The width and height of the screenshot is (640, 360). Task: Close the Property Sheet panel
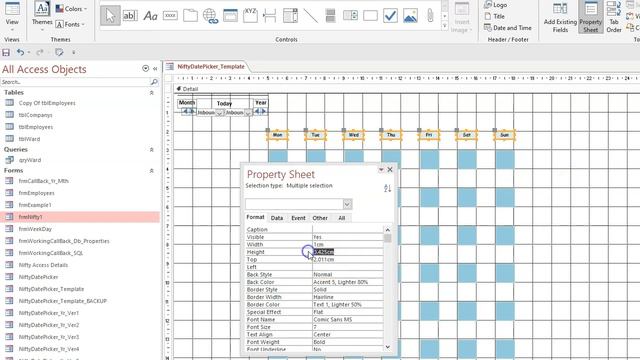coord(390,169)
